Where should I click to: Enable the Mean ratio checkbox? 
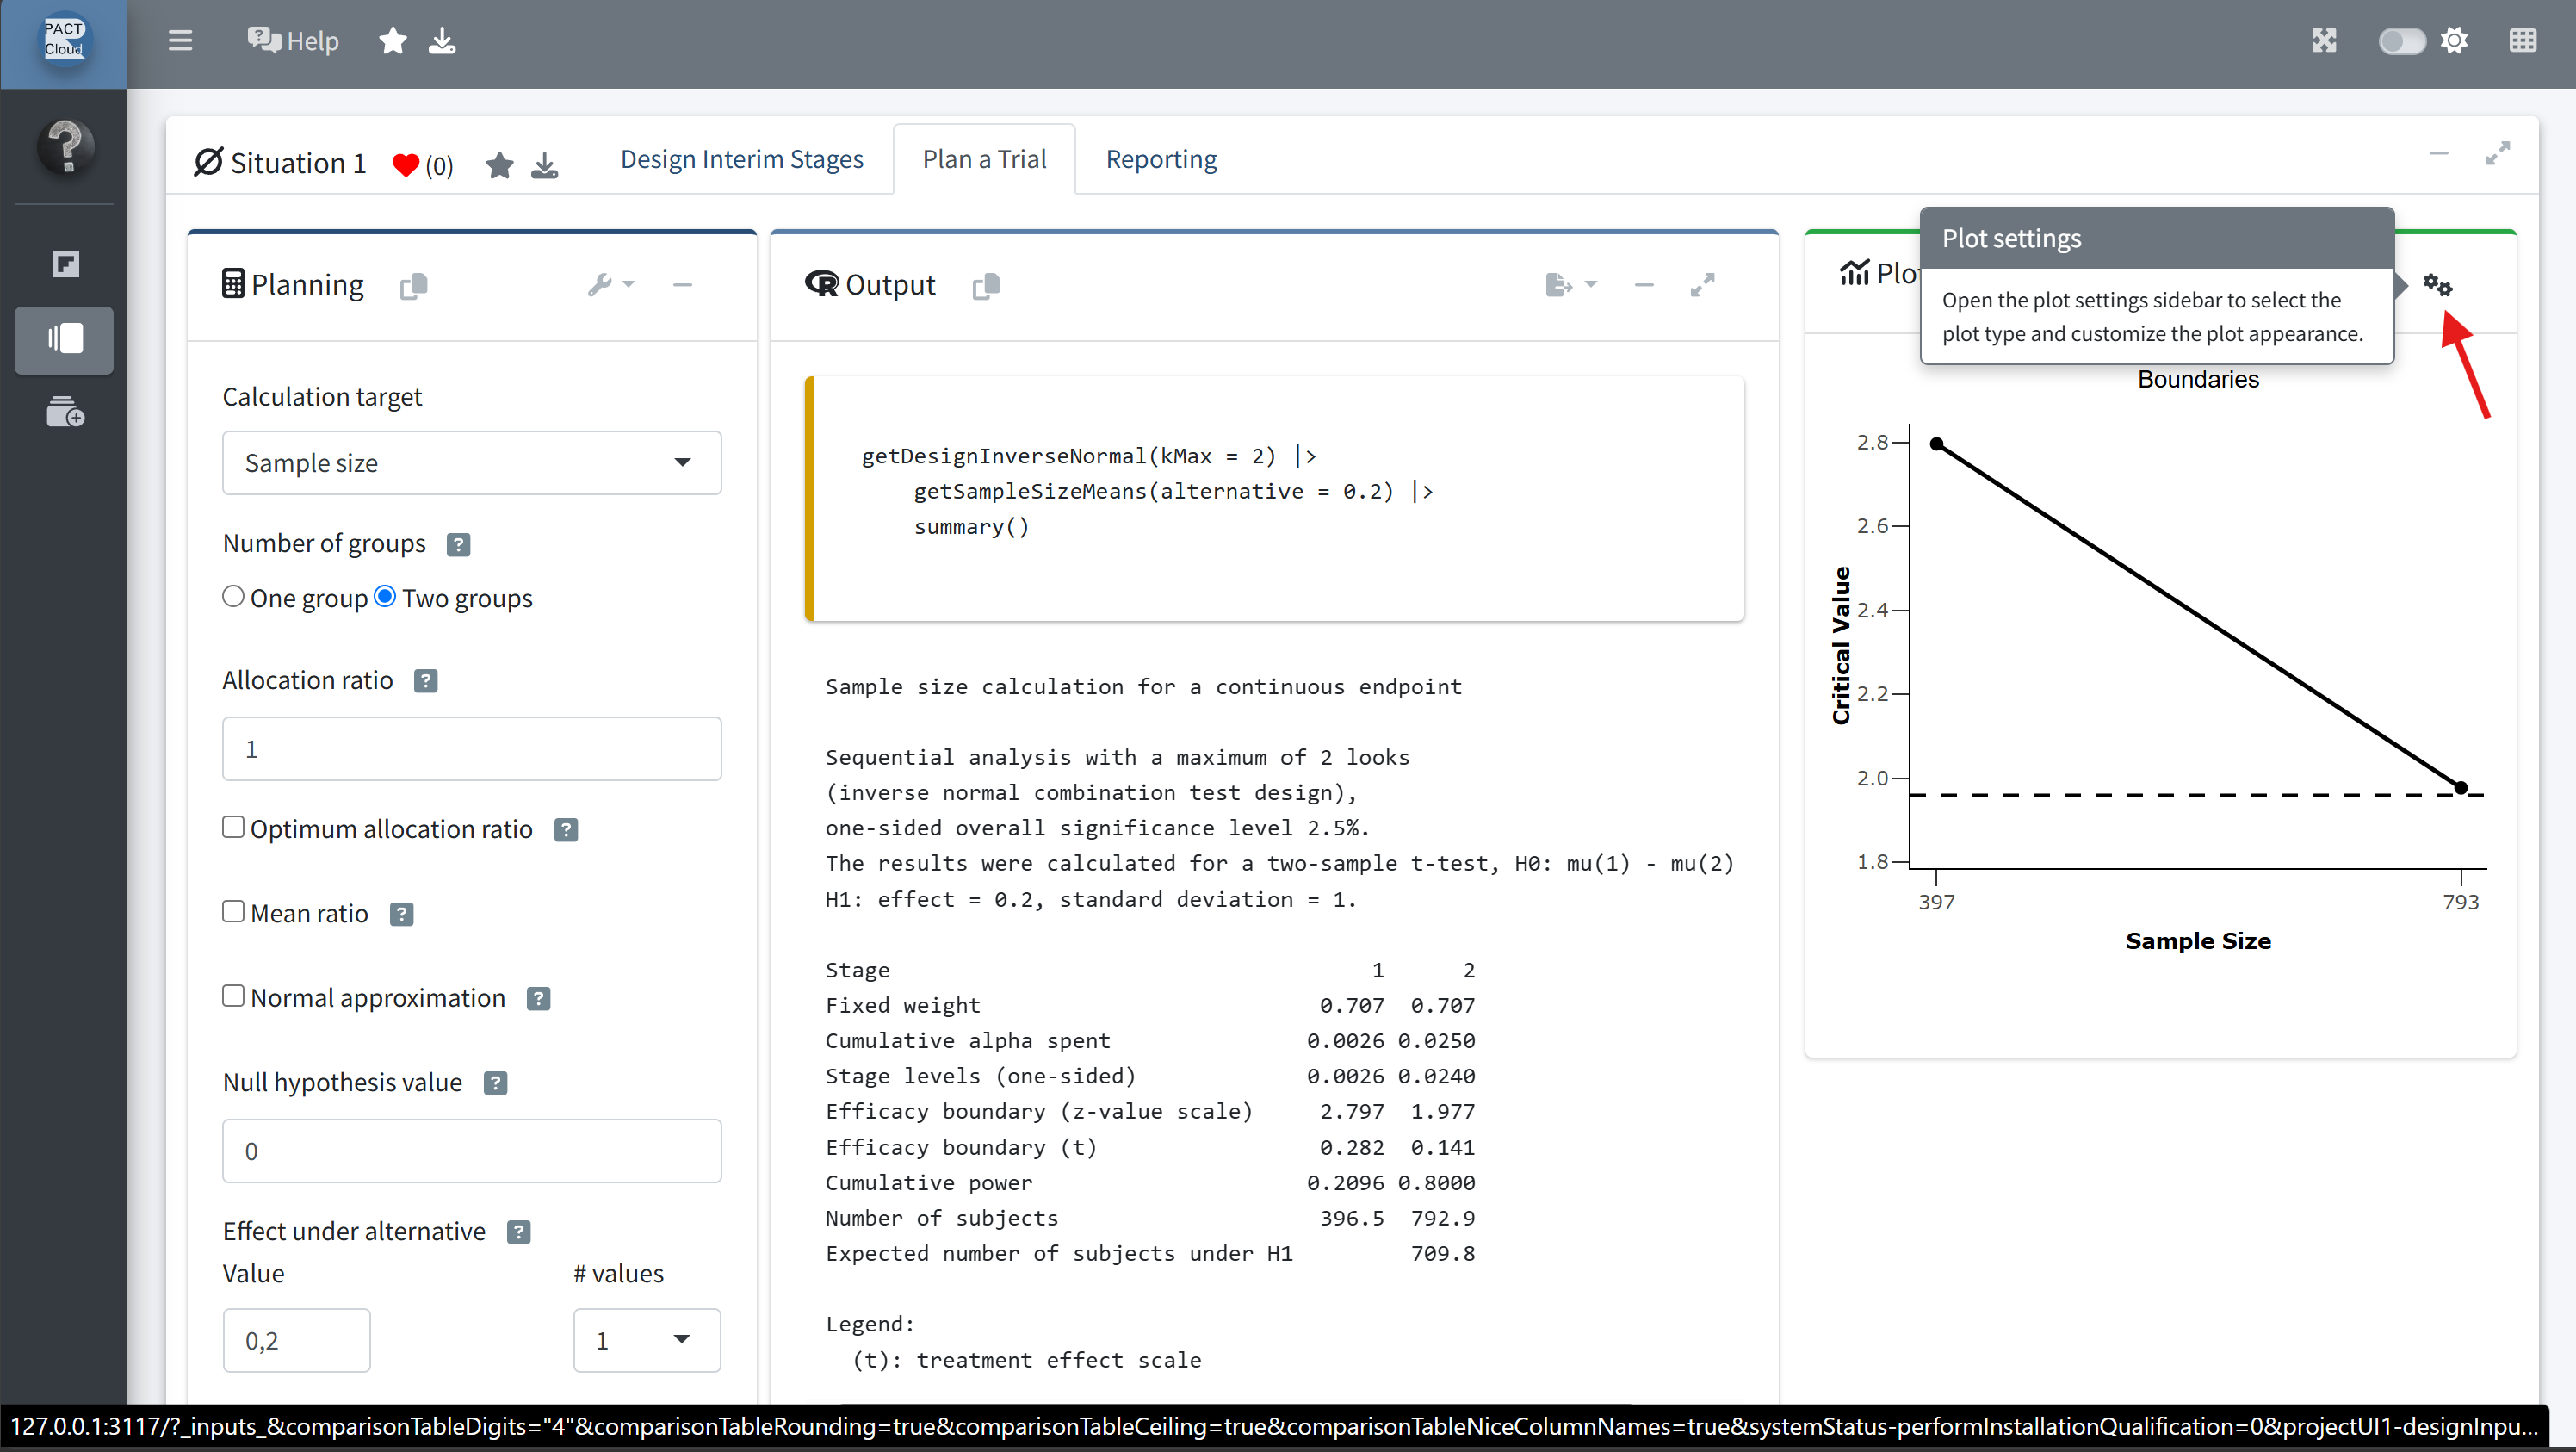(x=233, y=911)
